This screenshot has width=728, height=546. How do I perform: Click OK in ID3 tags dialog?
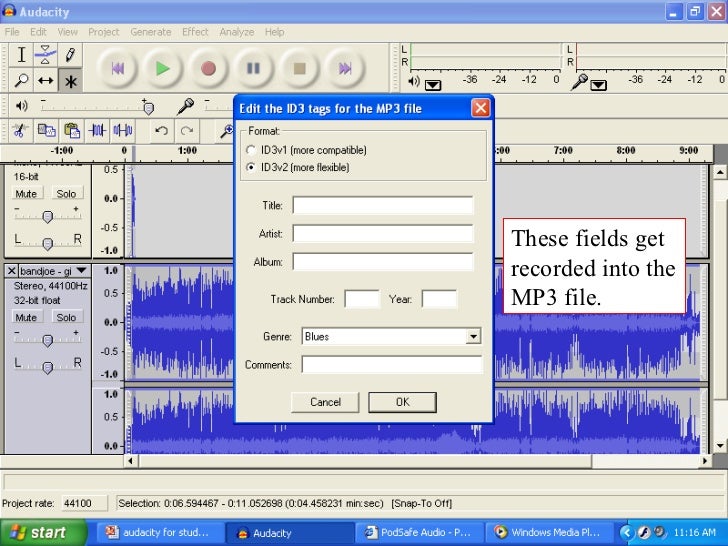click(403, 402)
